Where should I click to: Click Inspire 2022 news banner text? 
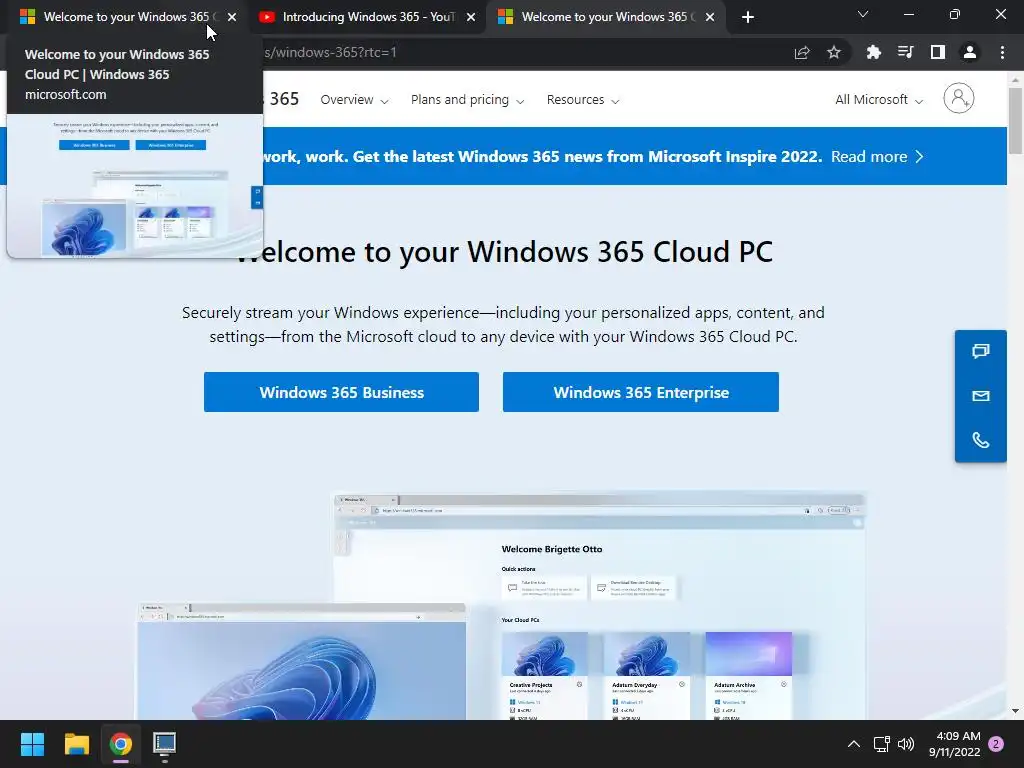pyautogui.click(x=542, y=157)
